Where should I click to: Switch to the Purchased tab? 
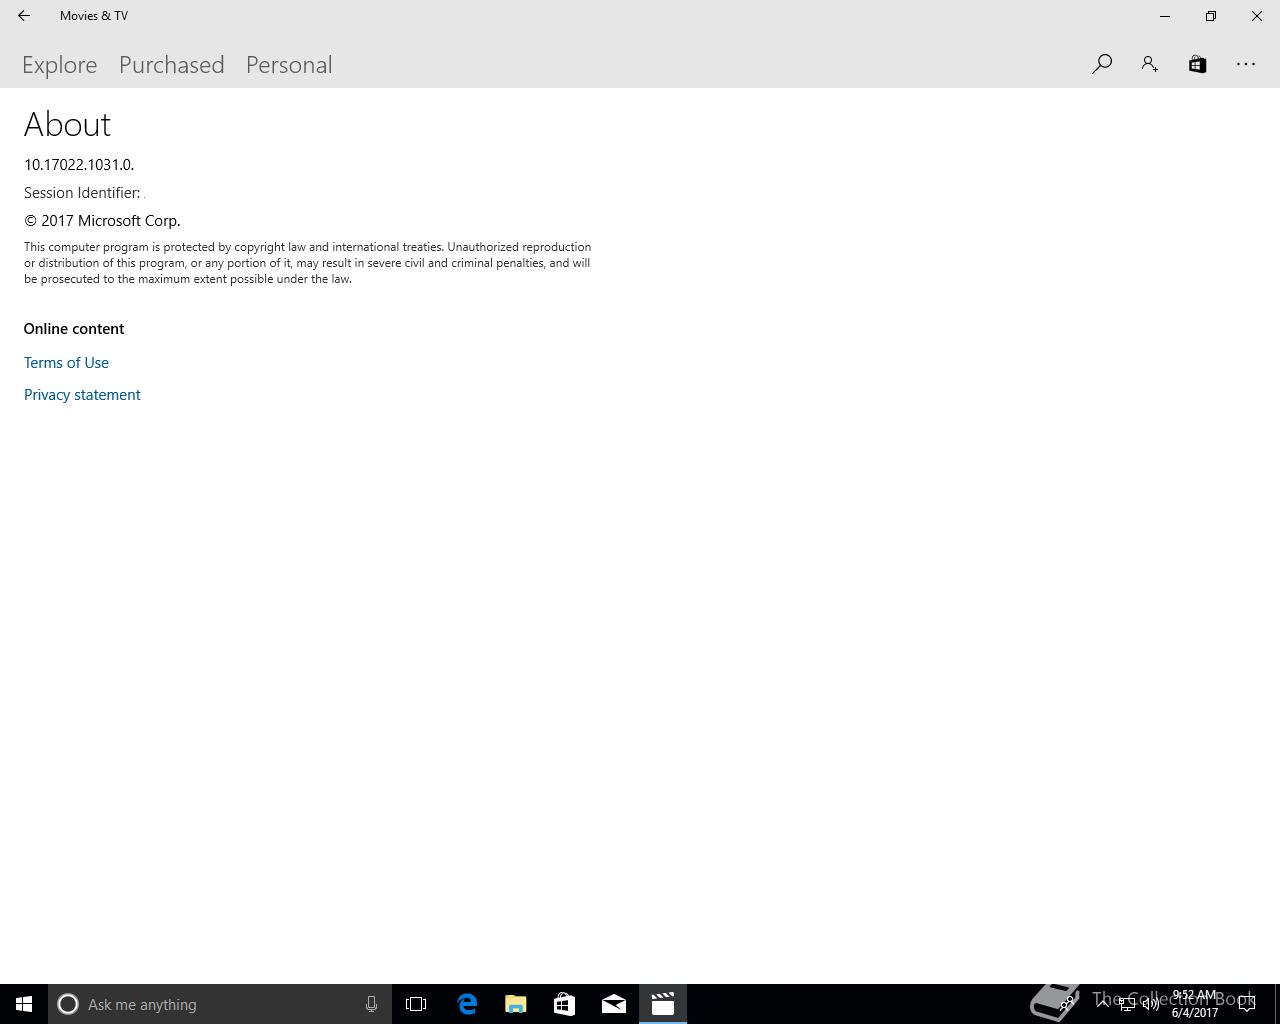172,65
